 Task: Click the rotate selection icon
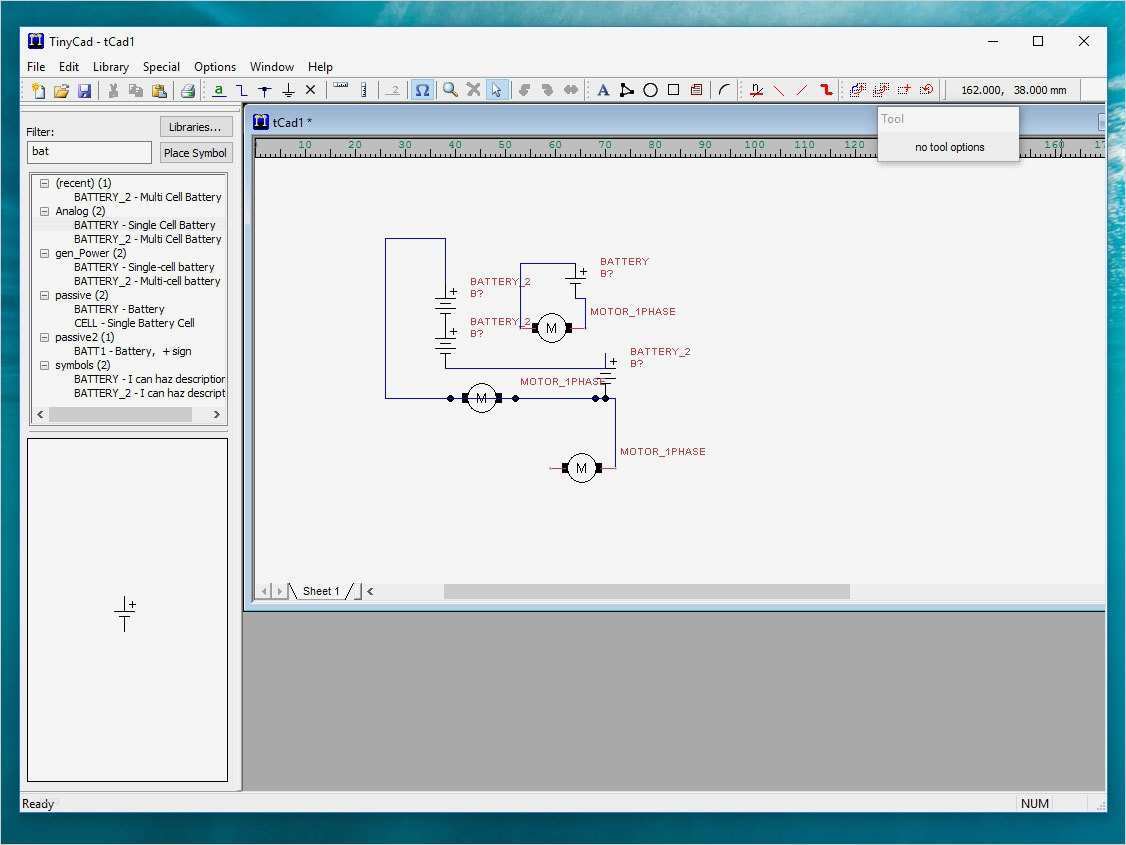927,90
